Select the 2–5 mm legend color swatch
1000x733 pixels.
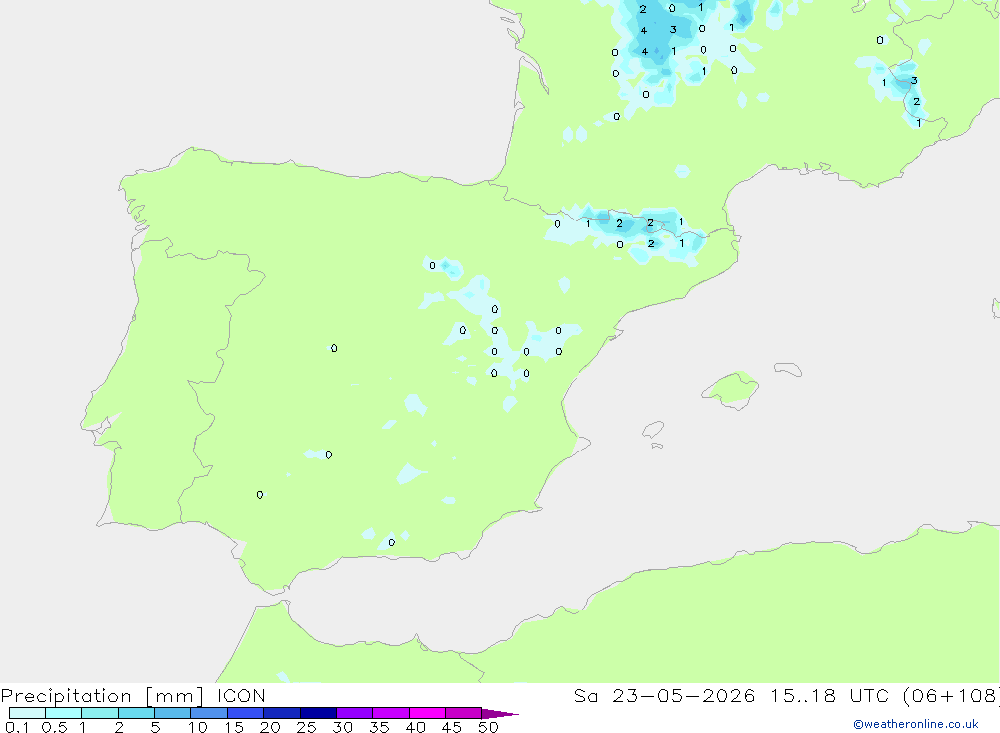pyautogui.click(x=136, y=713)
